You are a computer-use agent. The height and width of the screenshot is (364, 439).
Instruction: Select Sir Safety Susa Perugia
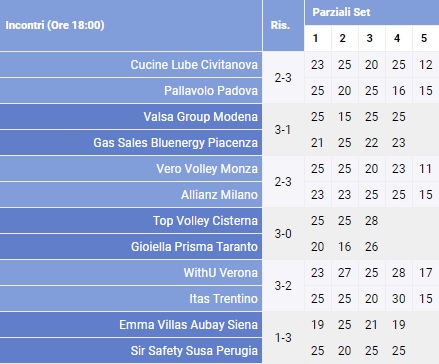point(194,351)
